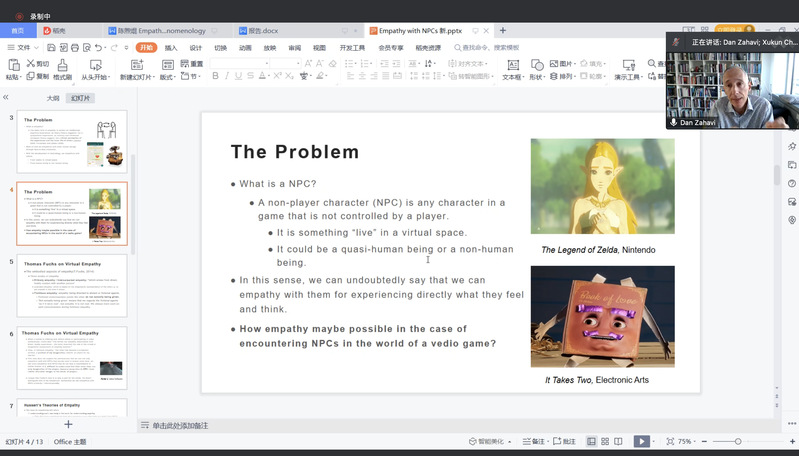Open the text highlight color picker
This screenshot has height=456, width=799.
point(320,76)
